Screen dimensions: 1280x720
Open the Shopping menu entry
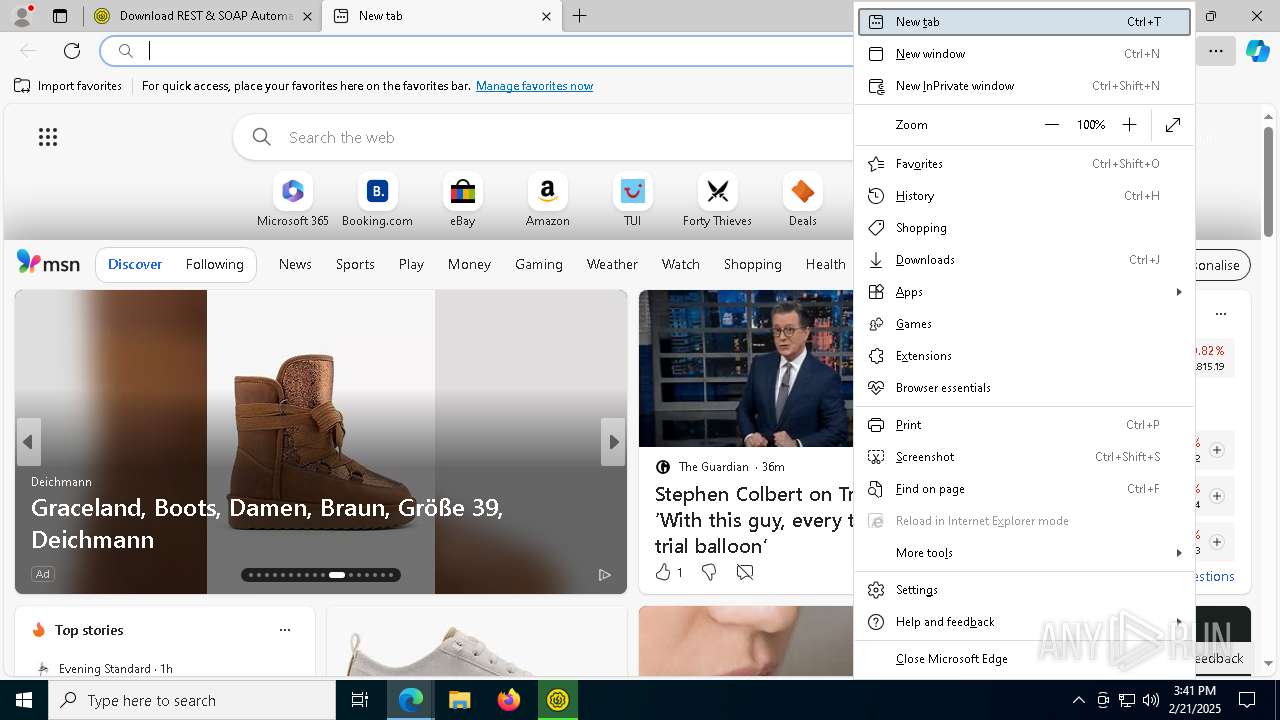pyautogui.click(x=1025, y=228)
